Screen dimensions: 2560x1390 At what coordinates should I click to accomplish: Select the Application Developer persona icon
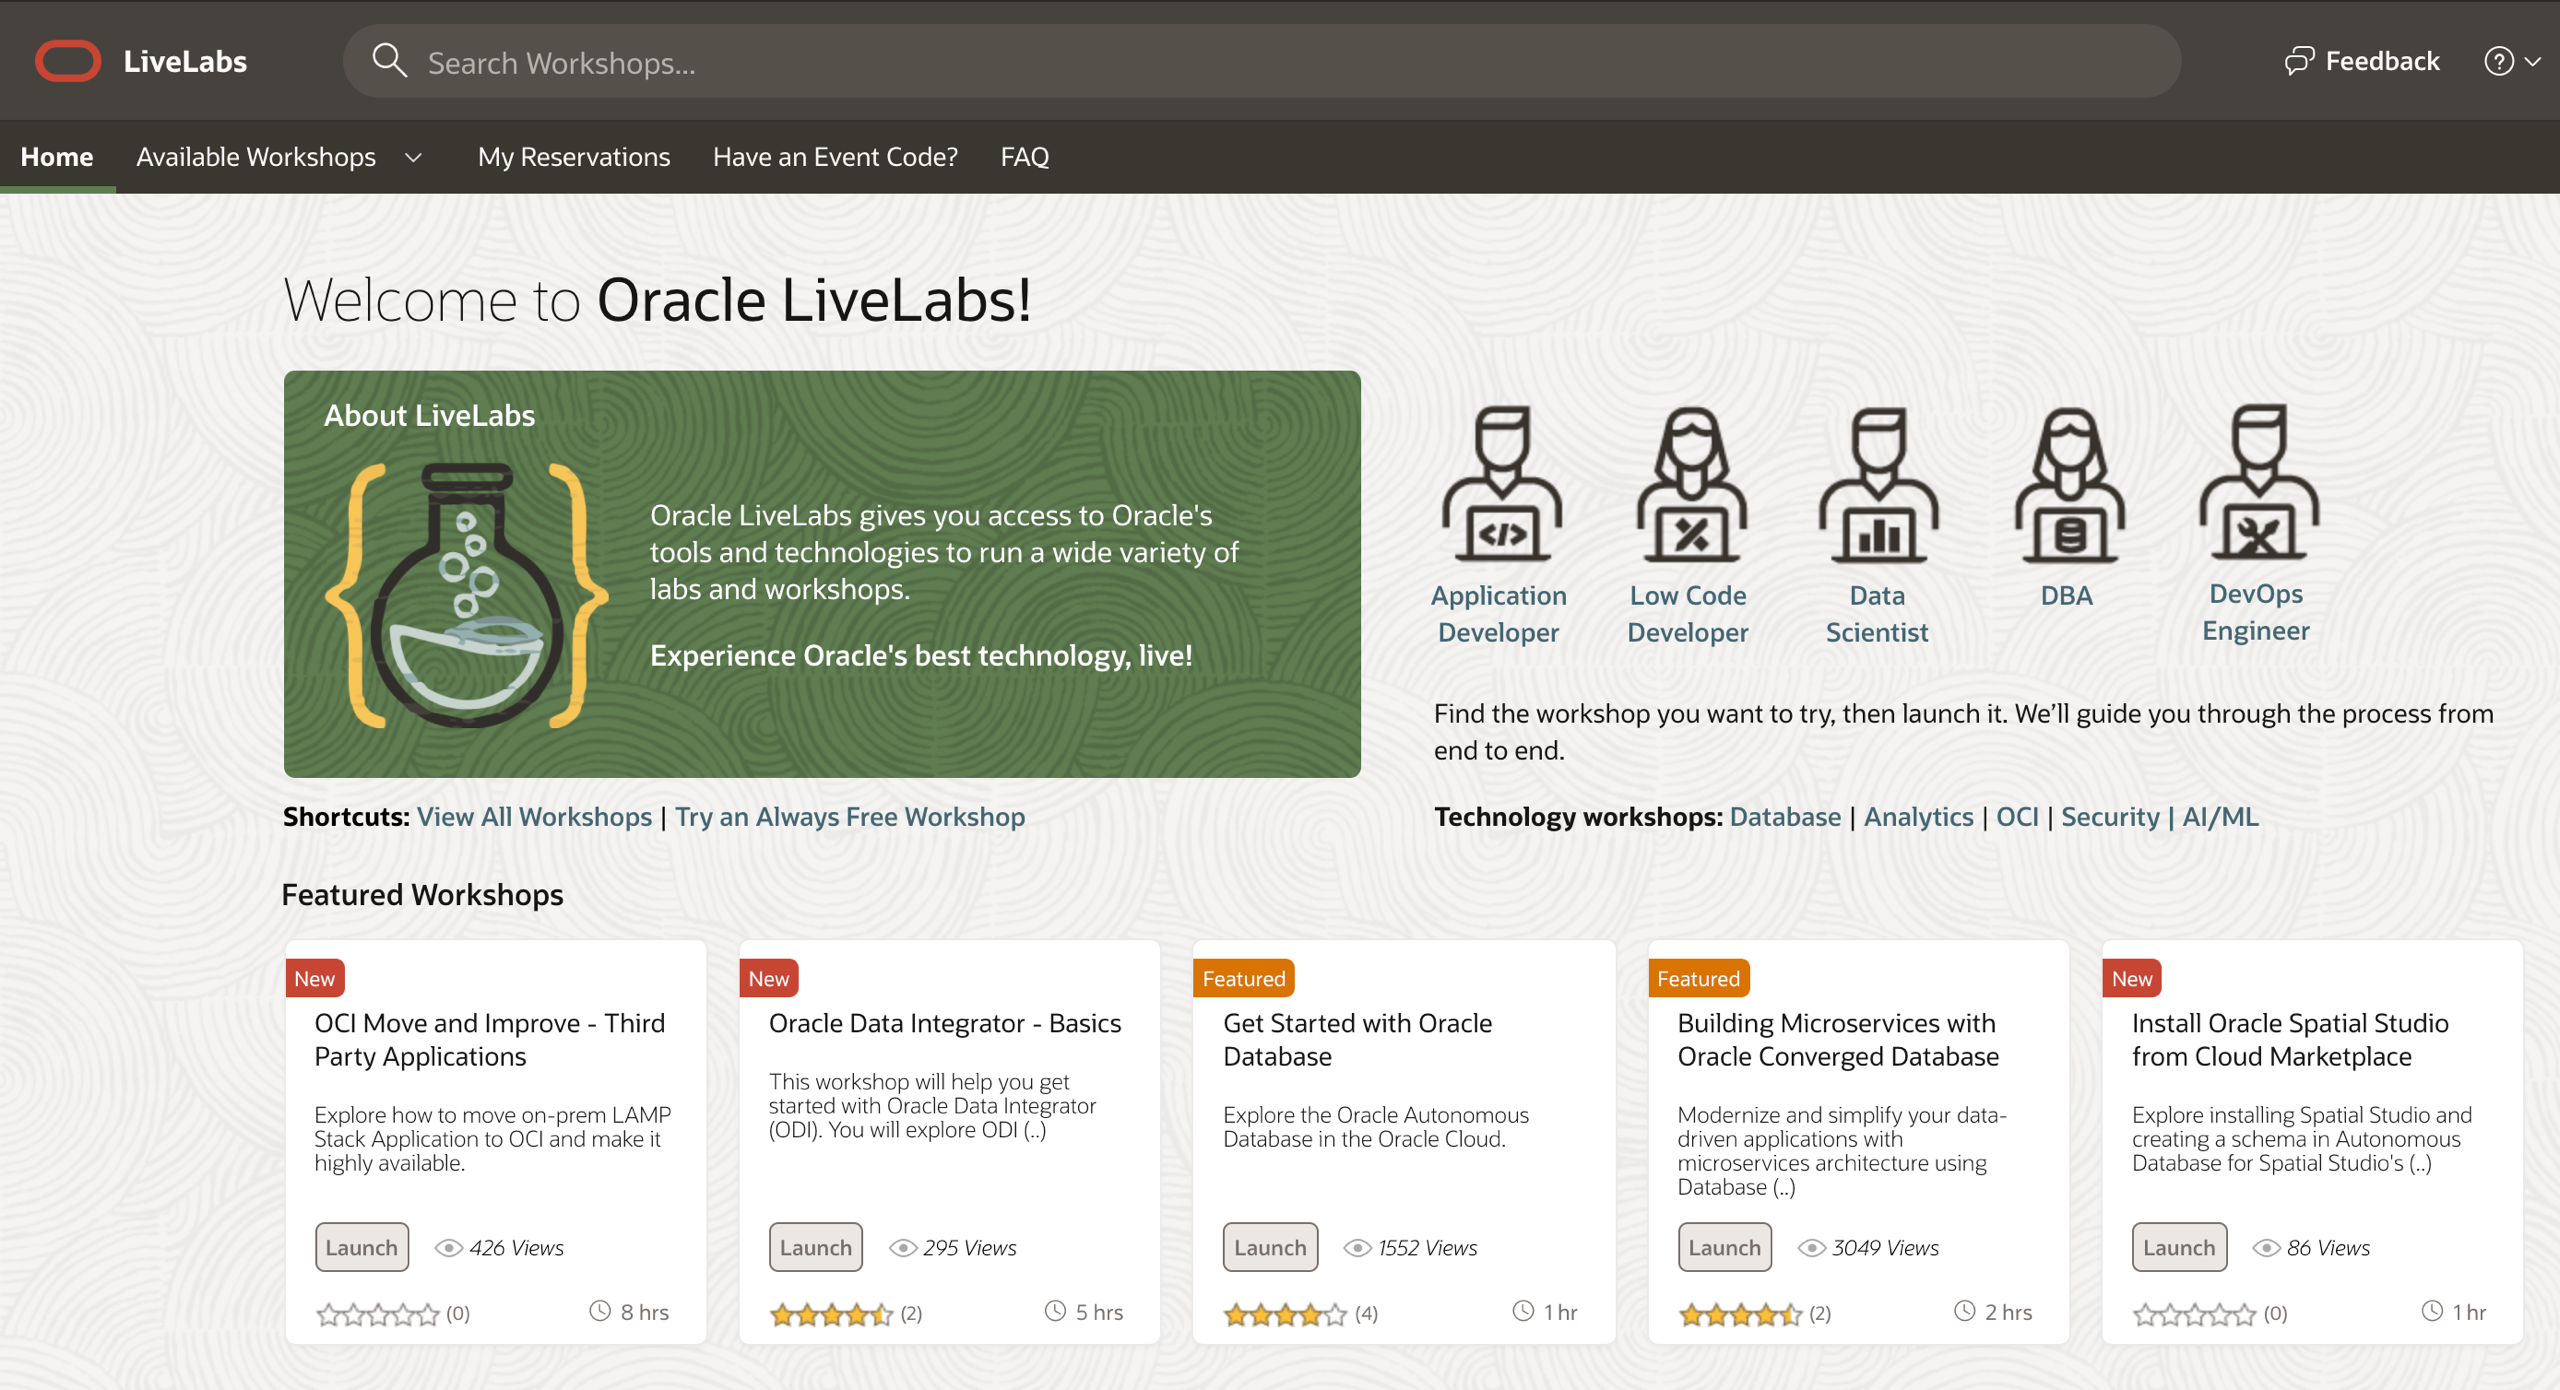click(1500, 483)
